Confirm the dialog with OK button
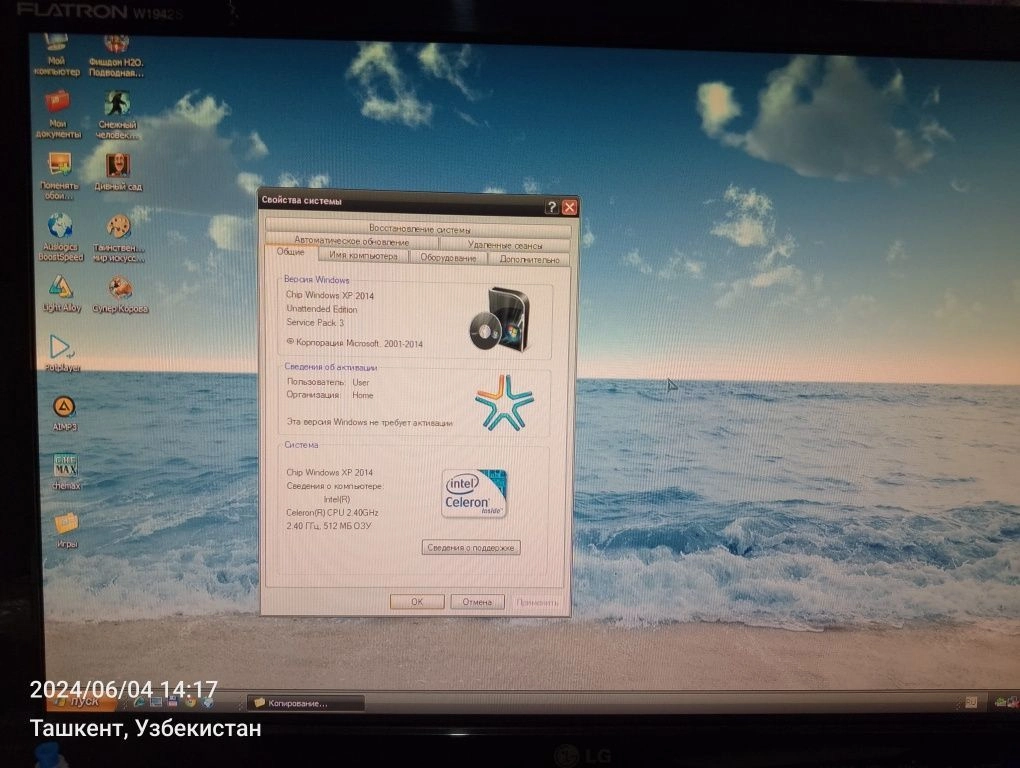Image resolution: width=1020 pixels, height=768 pixels. click(x=417, y=602)
